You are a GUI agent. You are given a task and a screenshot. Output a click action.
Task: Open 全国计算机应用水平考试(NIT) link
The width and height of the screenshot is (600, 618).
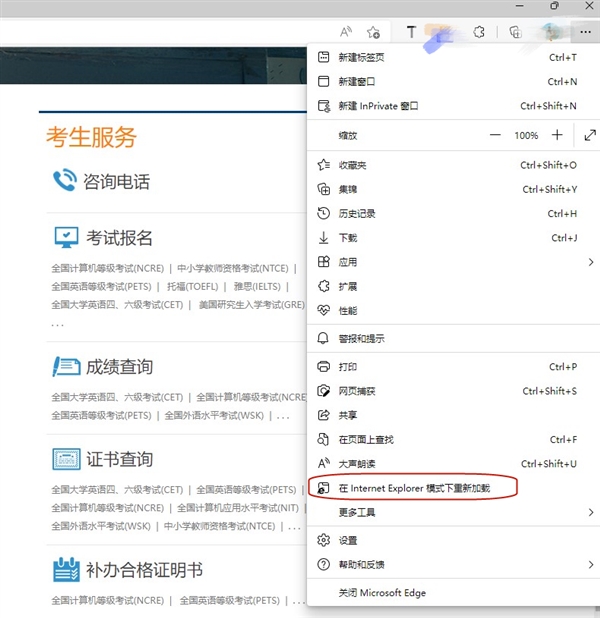click(238, 508)
